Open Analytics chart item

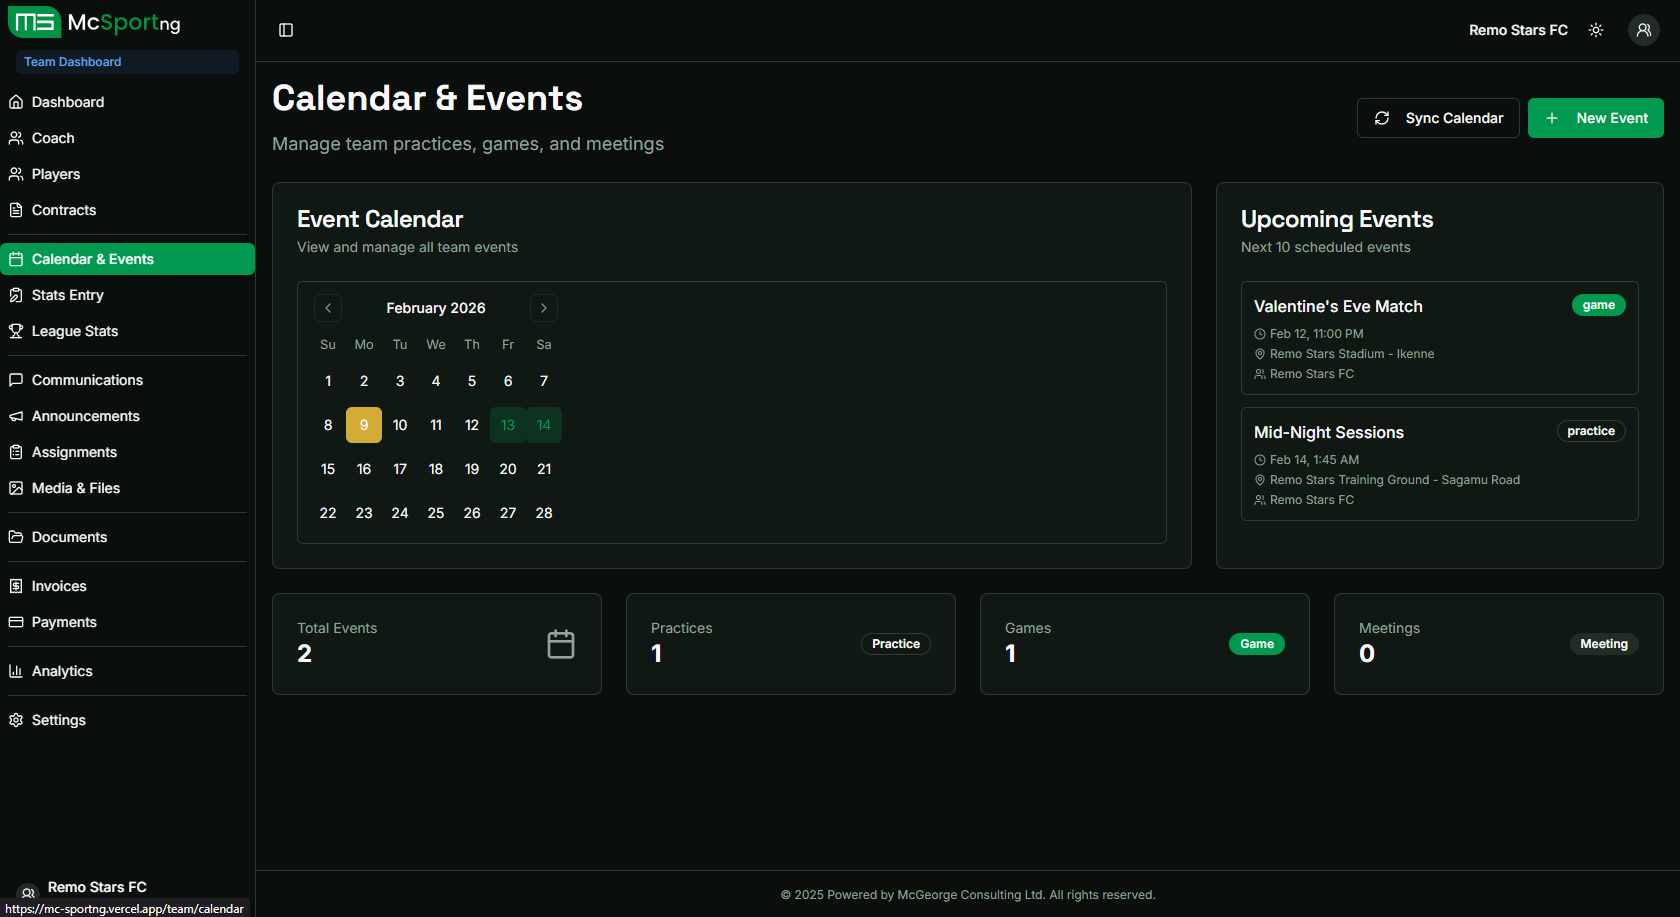point(62,671)
